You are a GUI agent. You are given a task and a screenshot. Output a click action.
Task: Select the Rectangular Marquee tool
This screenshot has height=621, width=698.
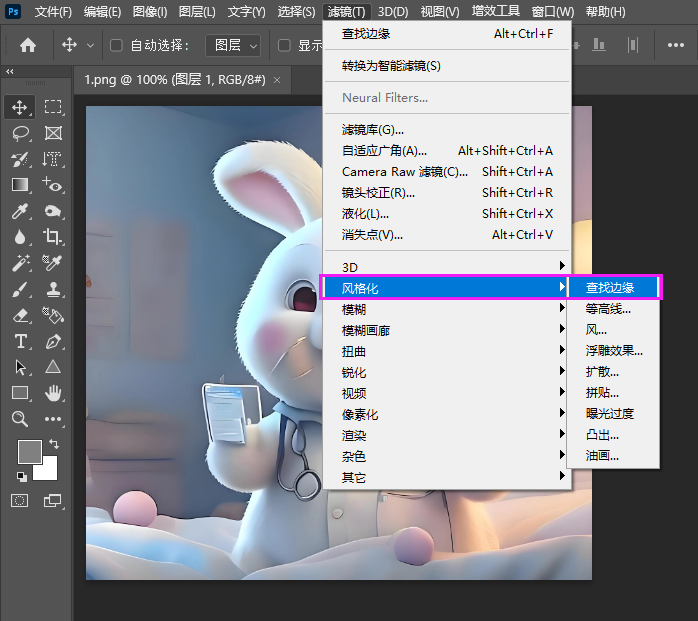pos(53,107)
